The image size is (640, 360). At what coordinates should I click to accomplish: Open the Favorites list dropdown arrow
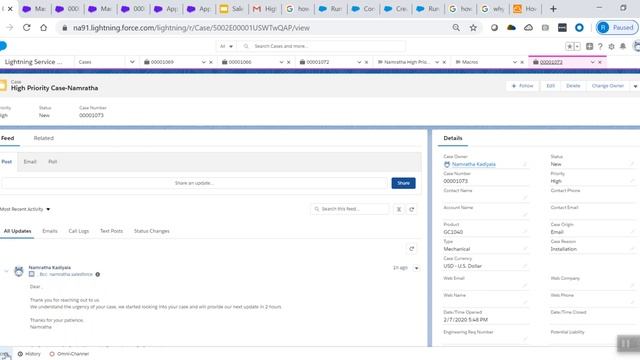tap(577, 47)
